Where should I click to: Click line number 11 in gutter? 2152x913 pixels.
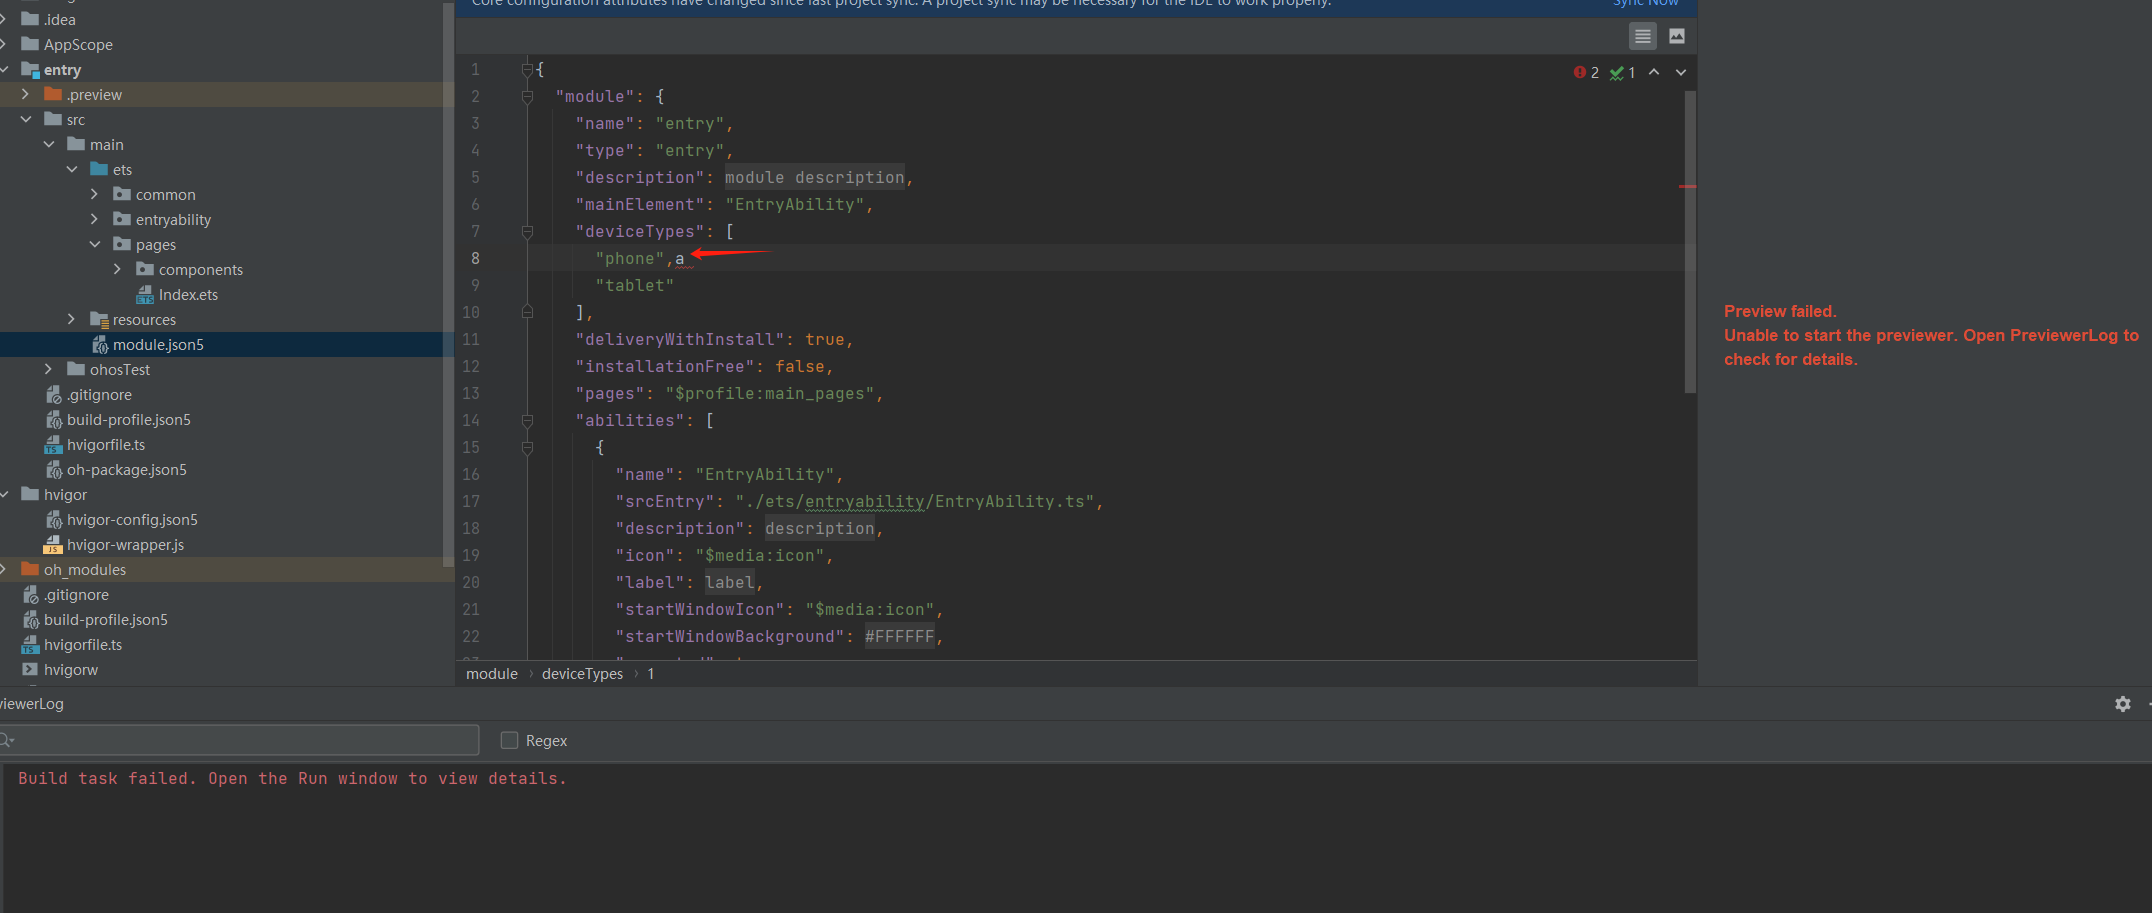471,340
